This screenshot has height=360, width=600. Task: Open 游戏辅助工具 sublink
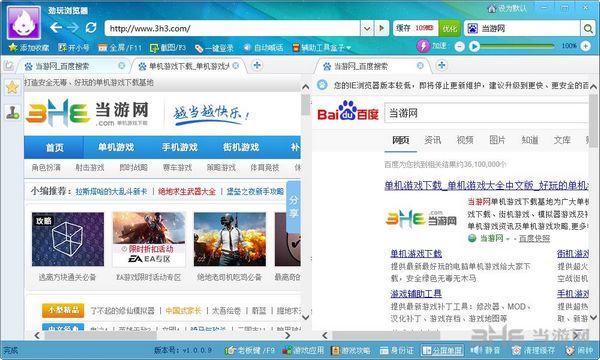[x=416, y=294]
